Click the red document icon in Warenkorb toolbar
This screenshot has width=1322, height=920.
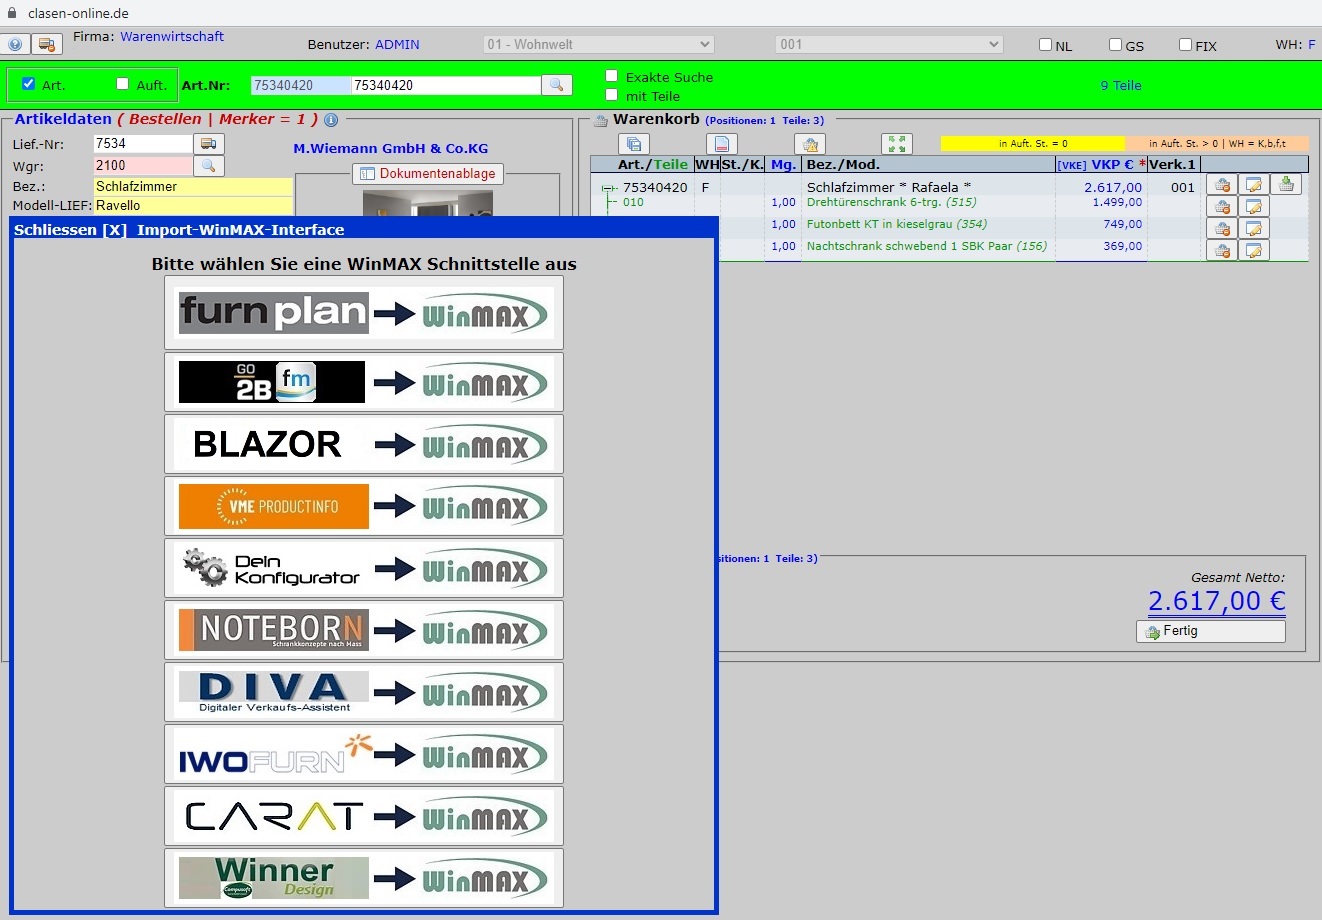(x=722, y=144)
